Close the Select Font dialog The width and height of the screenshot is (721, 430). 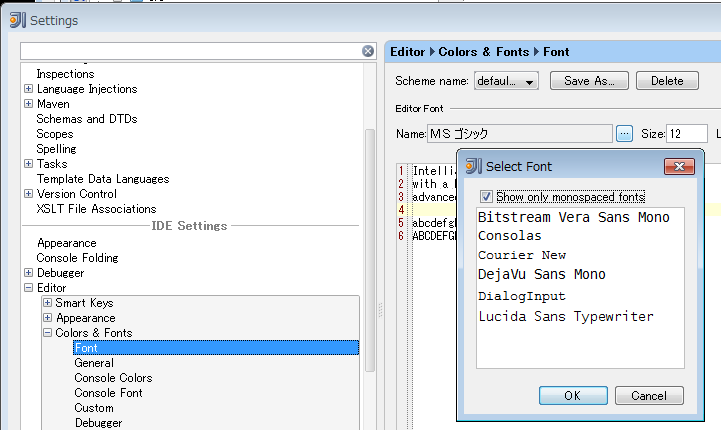[679, 166]
